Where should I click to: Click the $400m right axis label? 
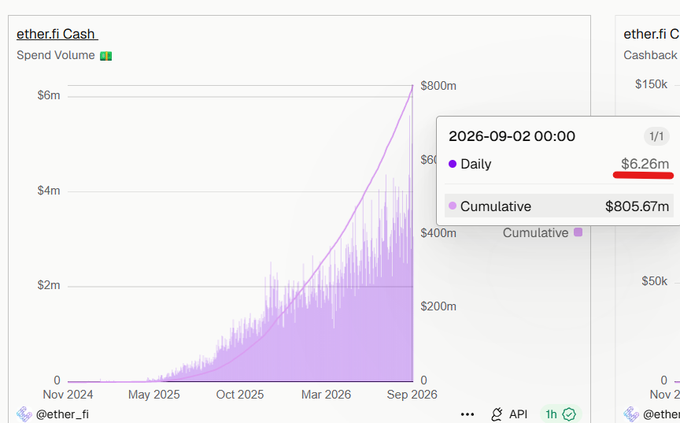438,233
